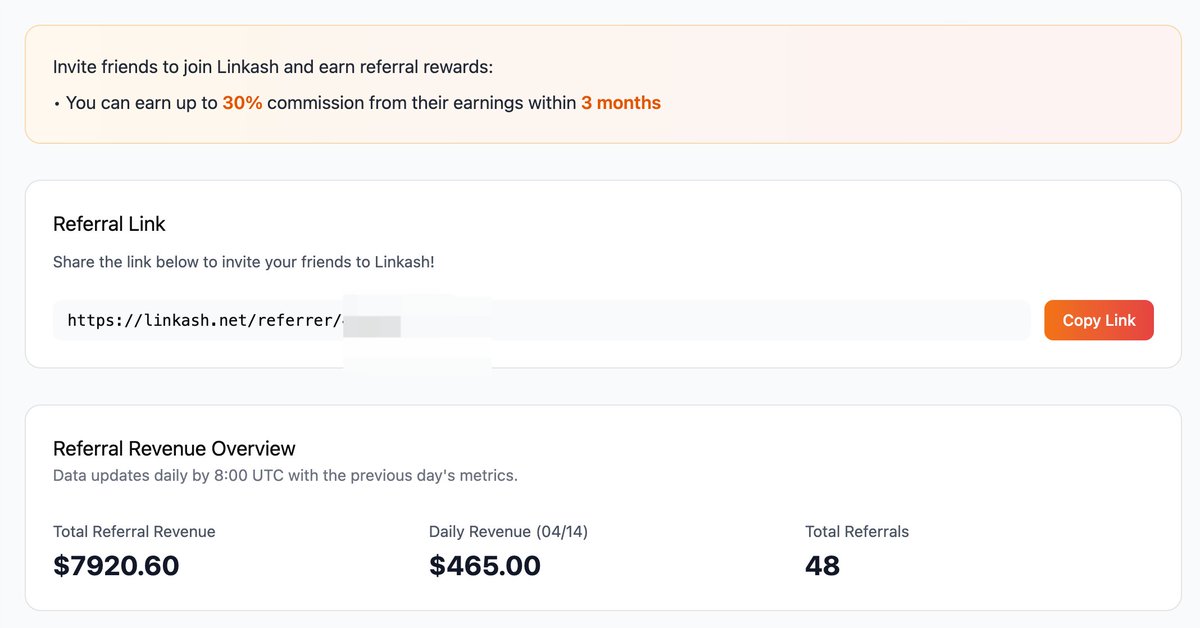1200x628 pixels.
Task: Click the Referral Revenue Overview heading
Action: click(x=174, y=448)
